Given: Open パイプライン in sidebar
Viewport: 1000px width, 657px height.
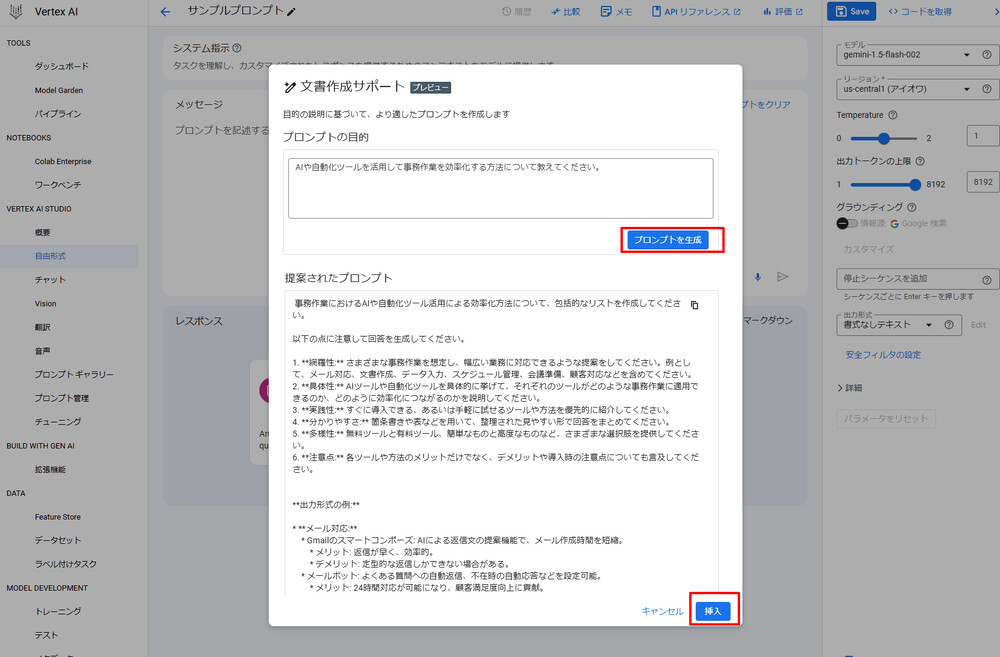Looking at the screenshot, I should (57, 114).
